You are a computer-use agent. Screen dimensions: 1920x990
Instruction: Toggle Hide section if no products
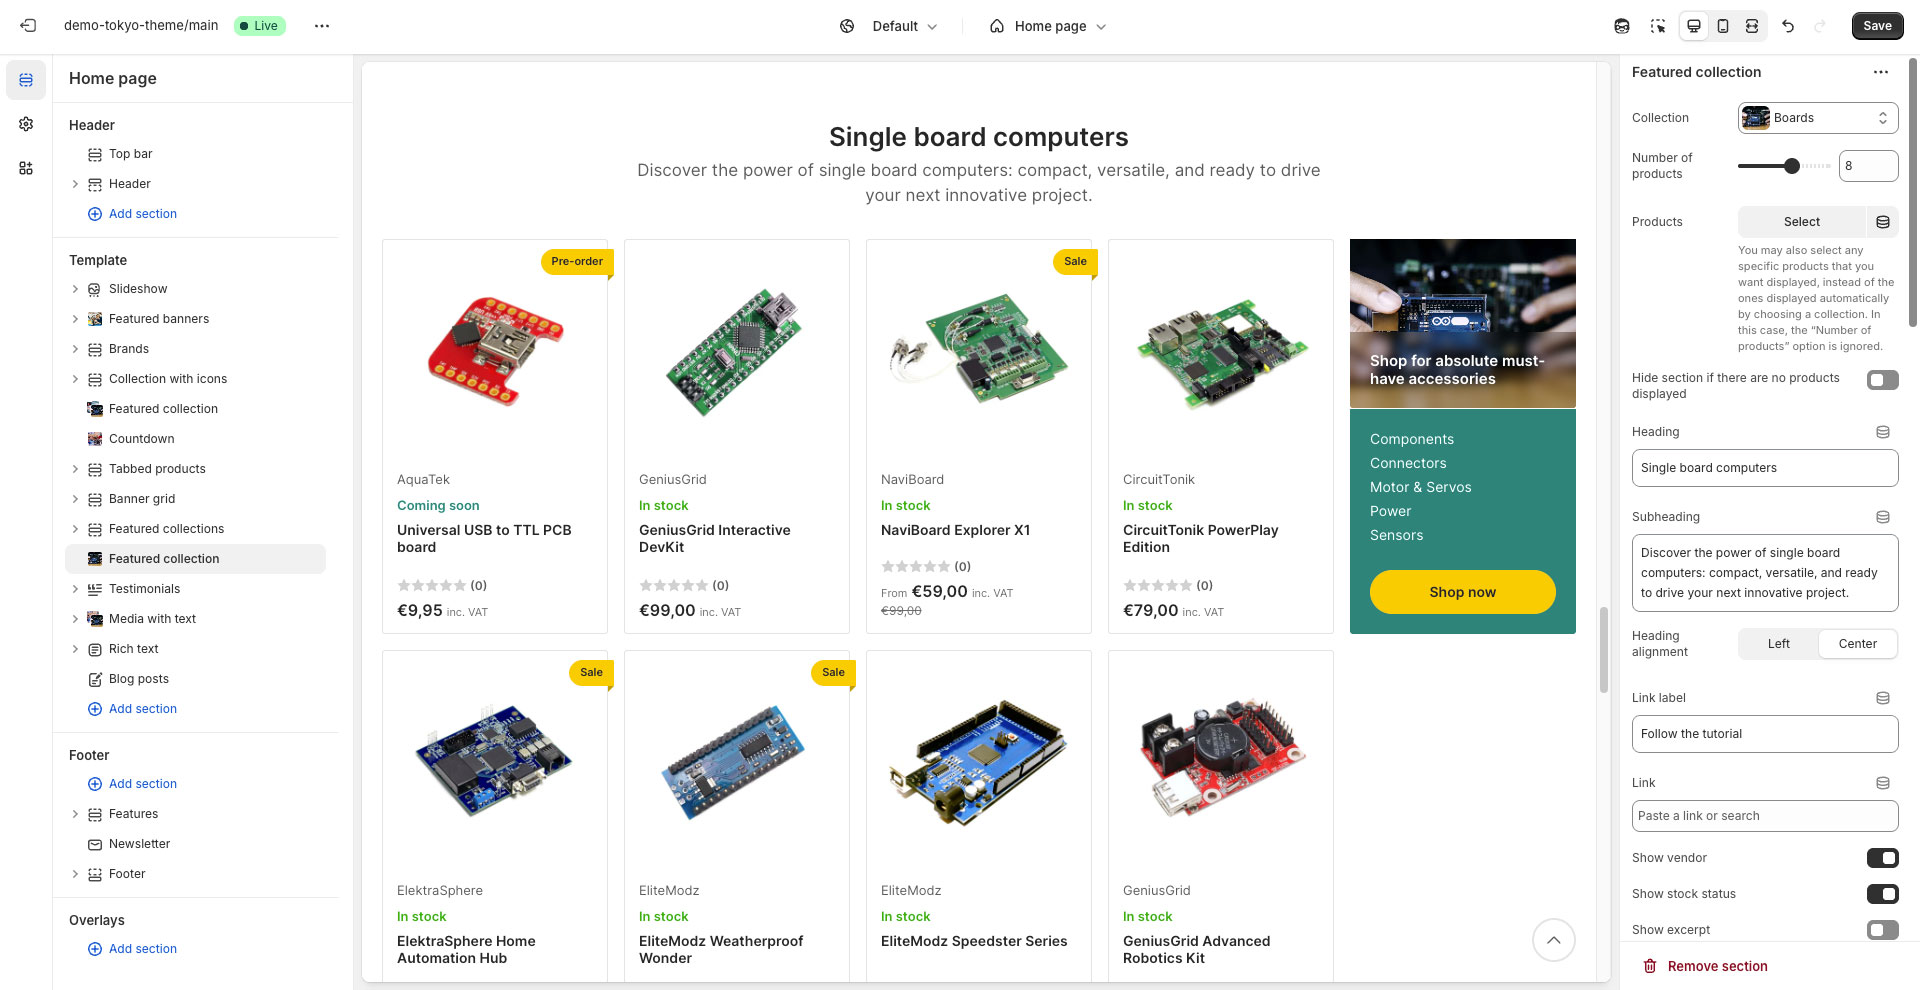coord(1882,380)
